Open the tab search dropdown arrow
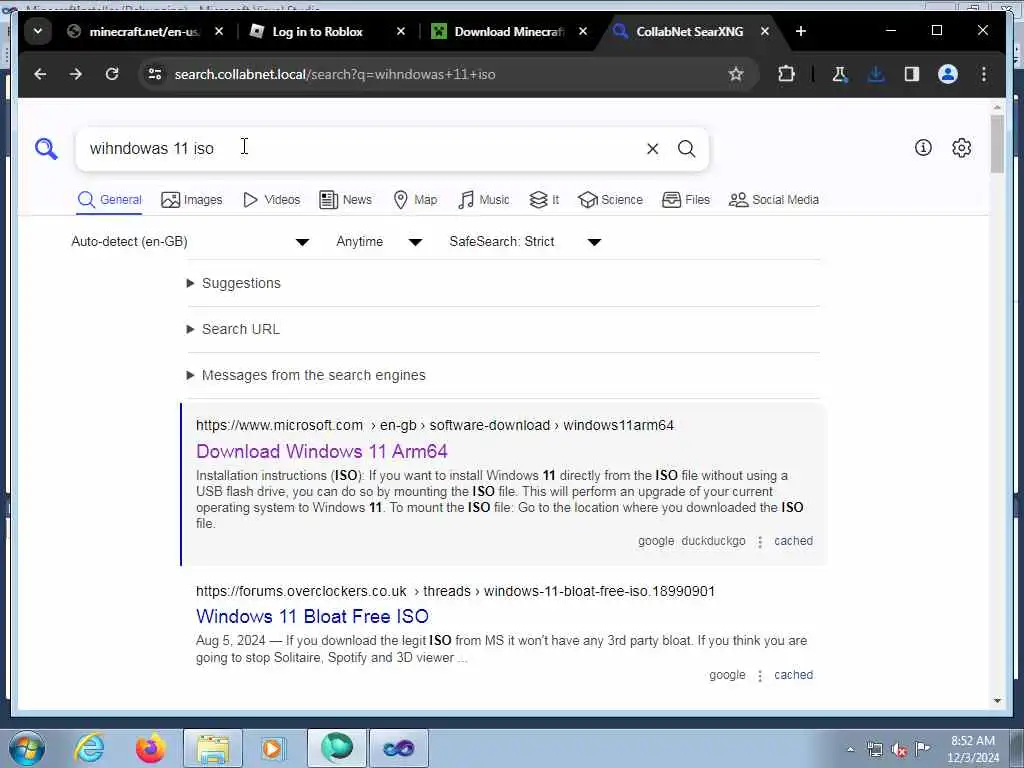 click(38, 31)
